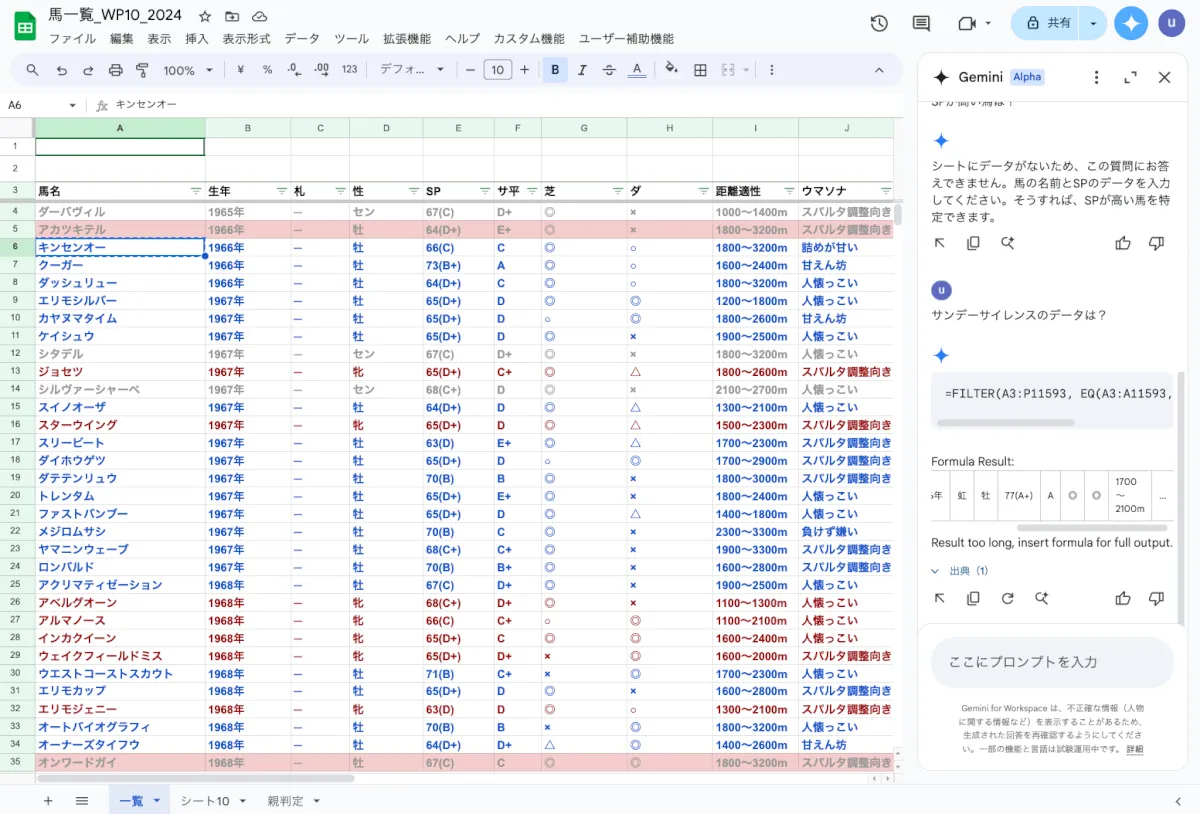Click the borders icon in toolbar
The image size is (1200, 814).
coord(700,70)
